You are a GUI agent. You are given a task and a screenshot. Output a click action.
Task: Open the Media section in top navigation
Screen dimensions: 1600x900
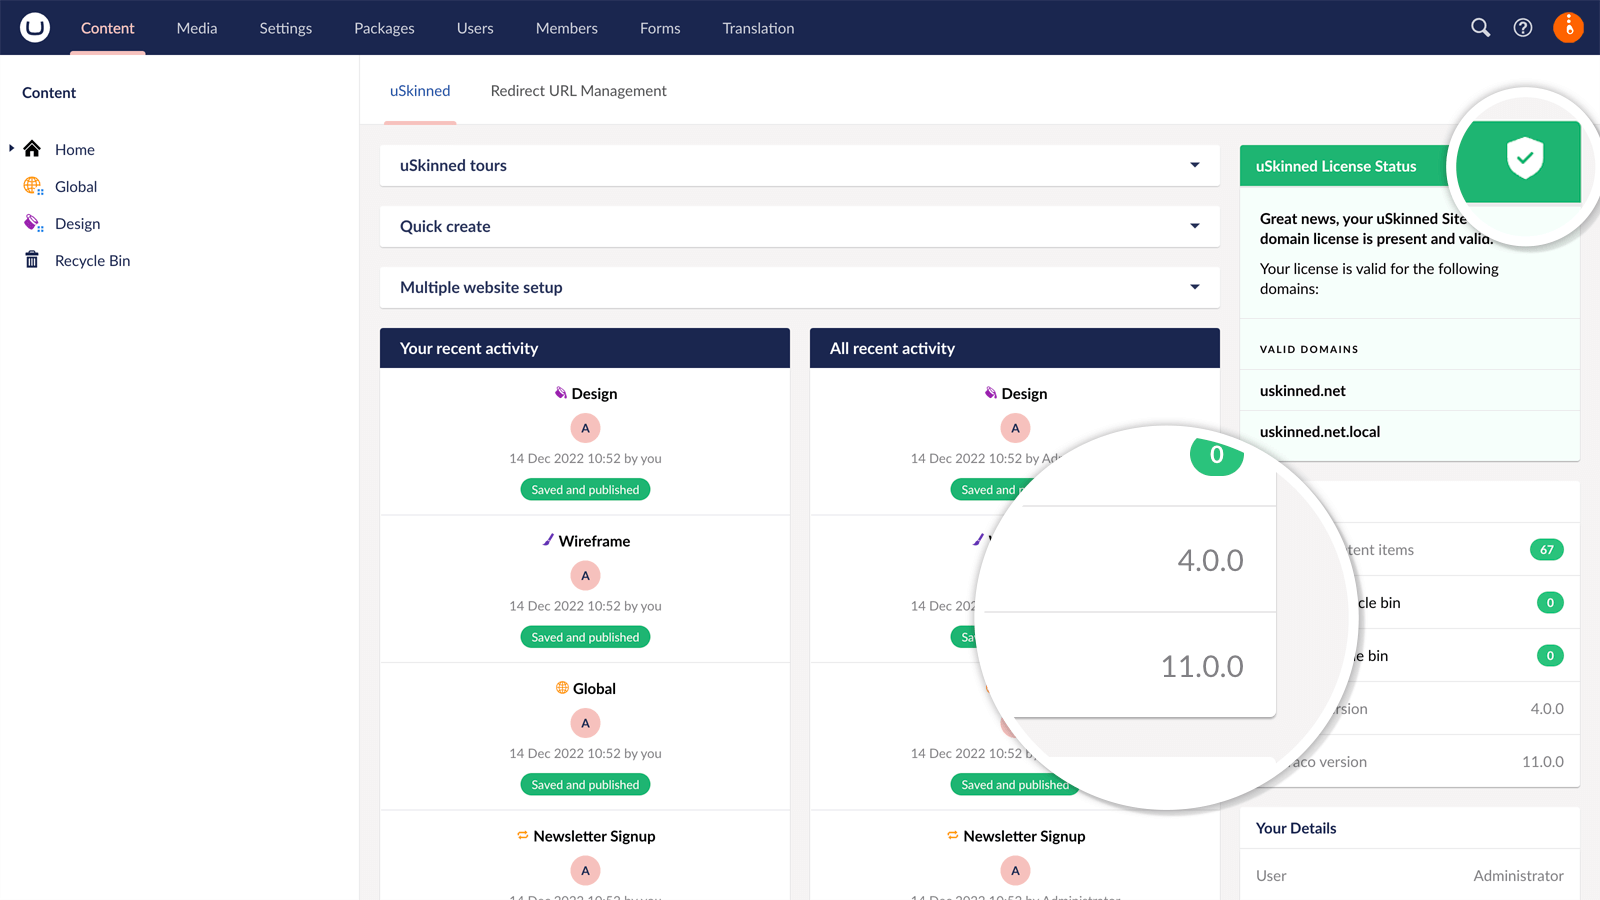(196, 28)
